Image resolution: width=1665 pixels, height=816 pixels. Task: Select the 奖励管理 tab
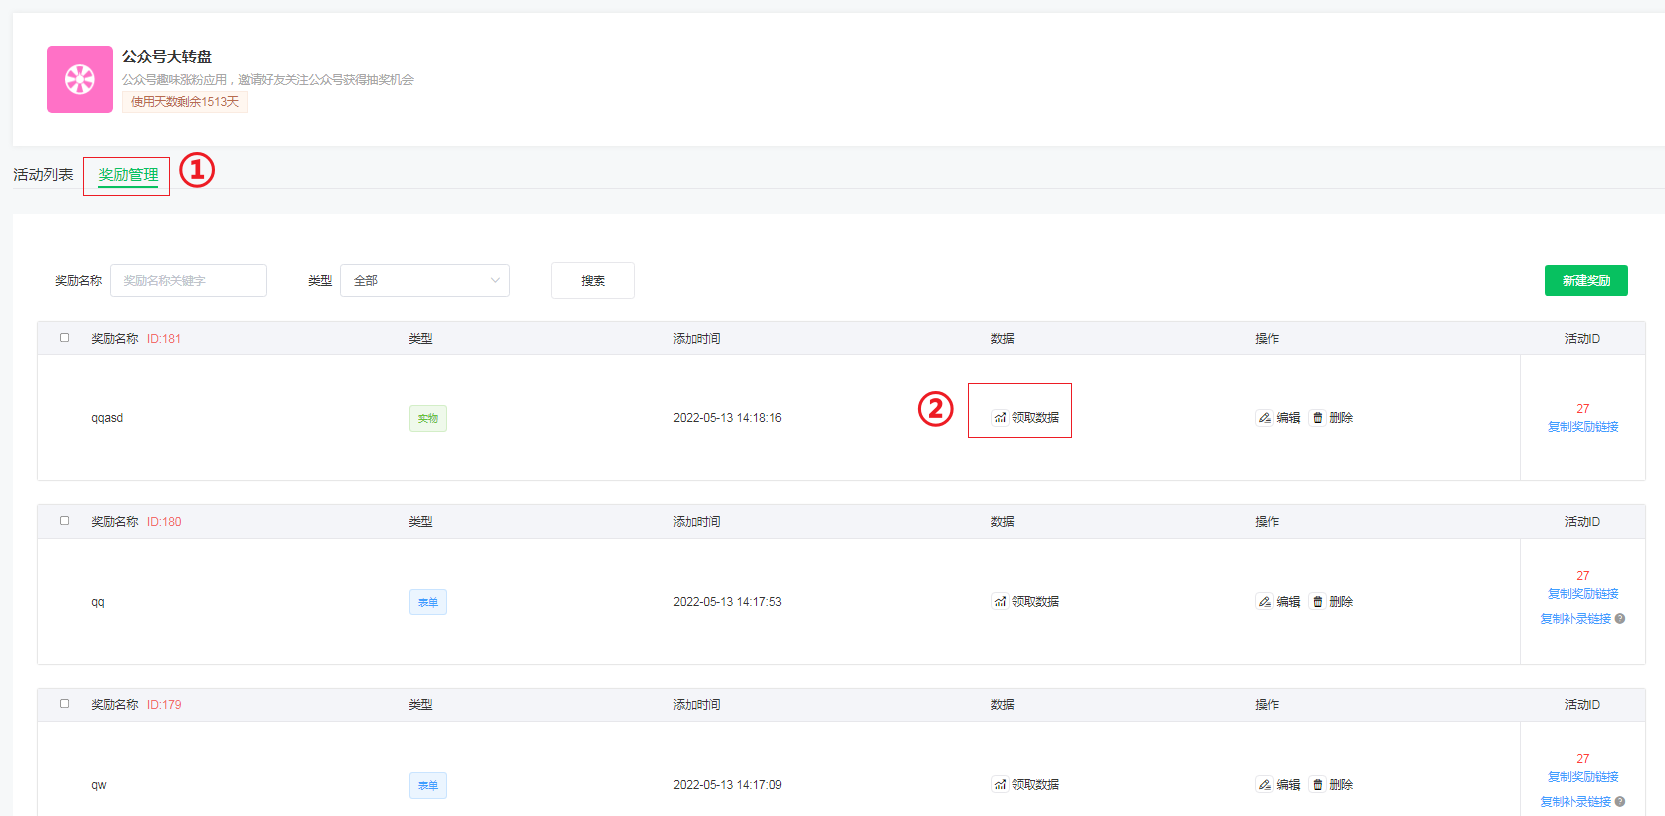[128, 175]
